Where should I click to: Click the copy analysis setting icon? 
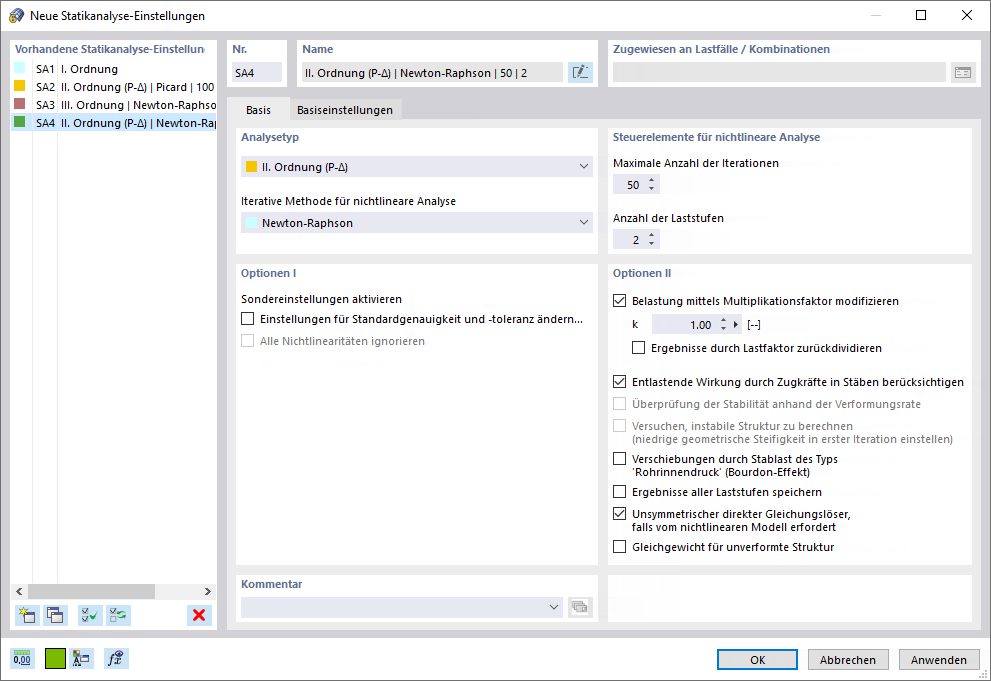(x=54, y=615)
